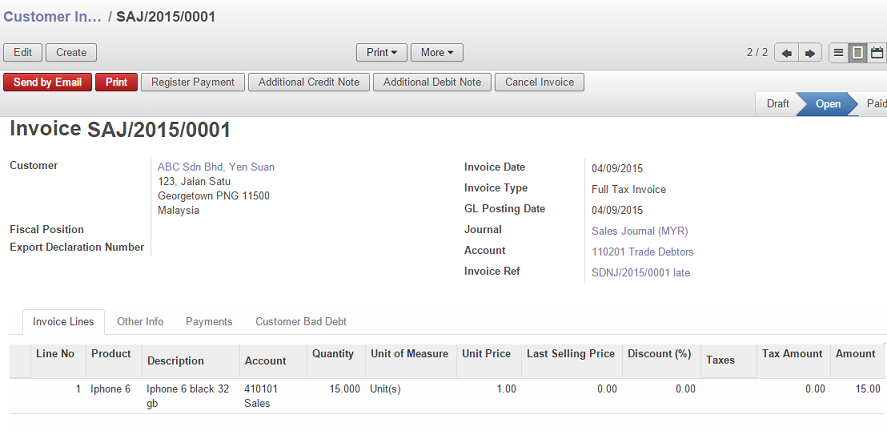
Task: Open the Other Info tab
Action: 140,322
